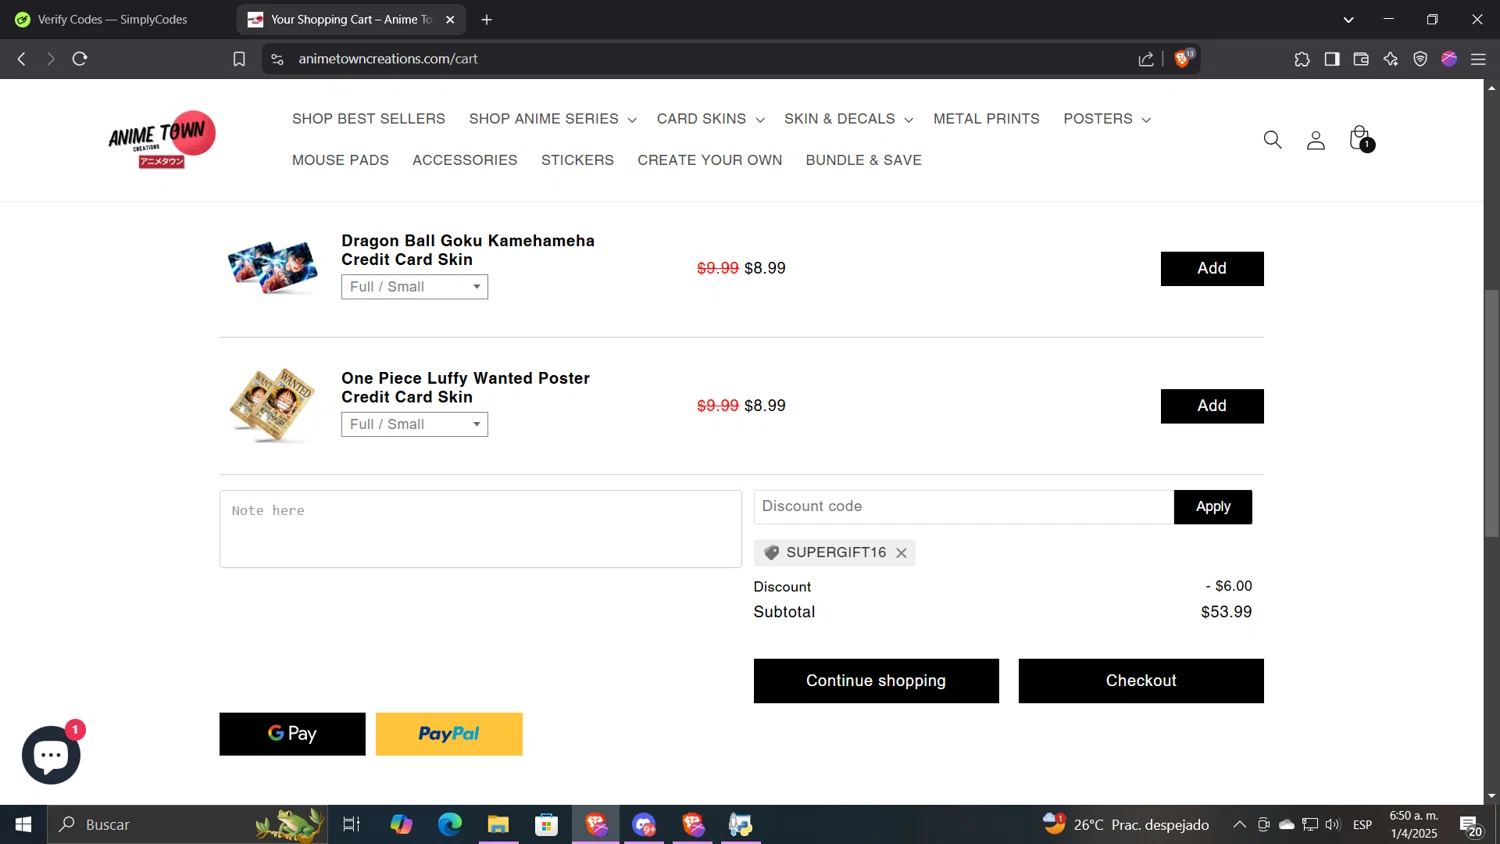Expand the Card Skins menu
The width and height of the screenshot is (1500, 844).
coord(710,119)
